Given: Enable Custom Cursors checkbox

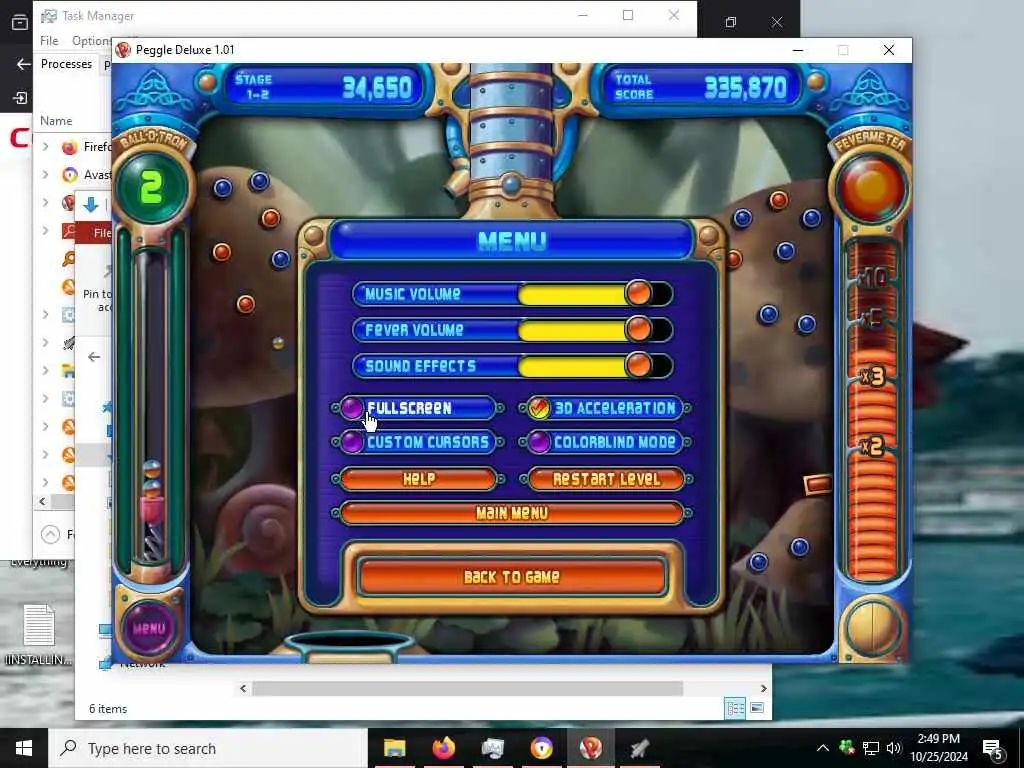Looking at the screenshot, I should click(352, 442).
